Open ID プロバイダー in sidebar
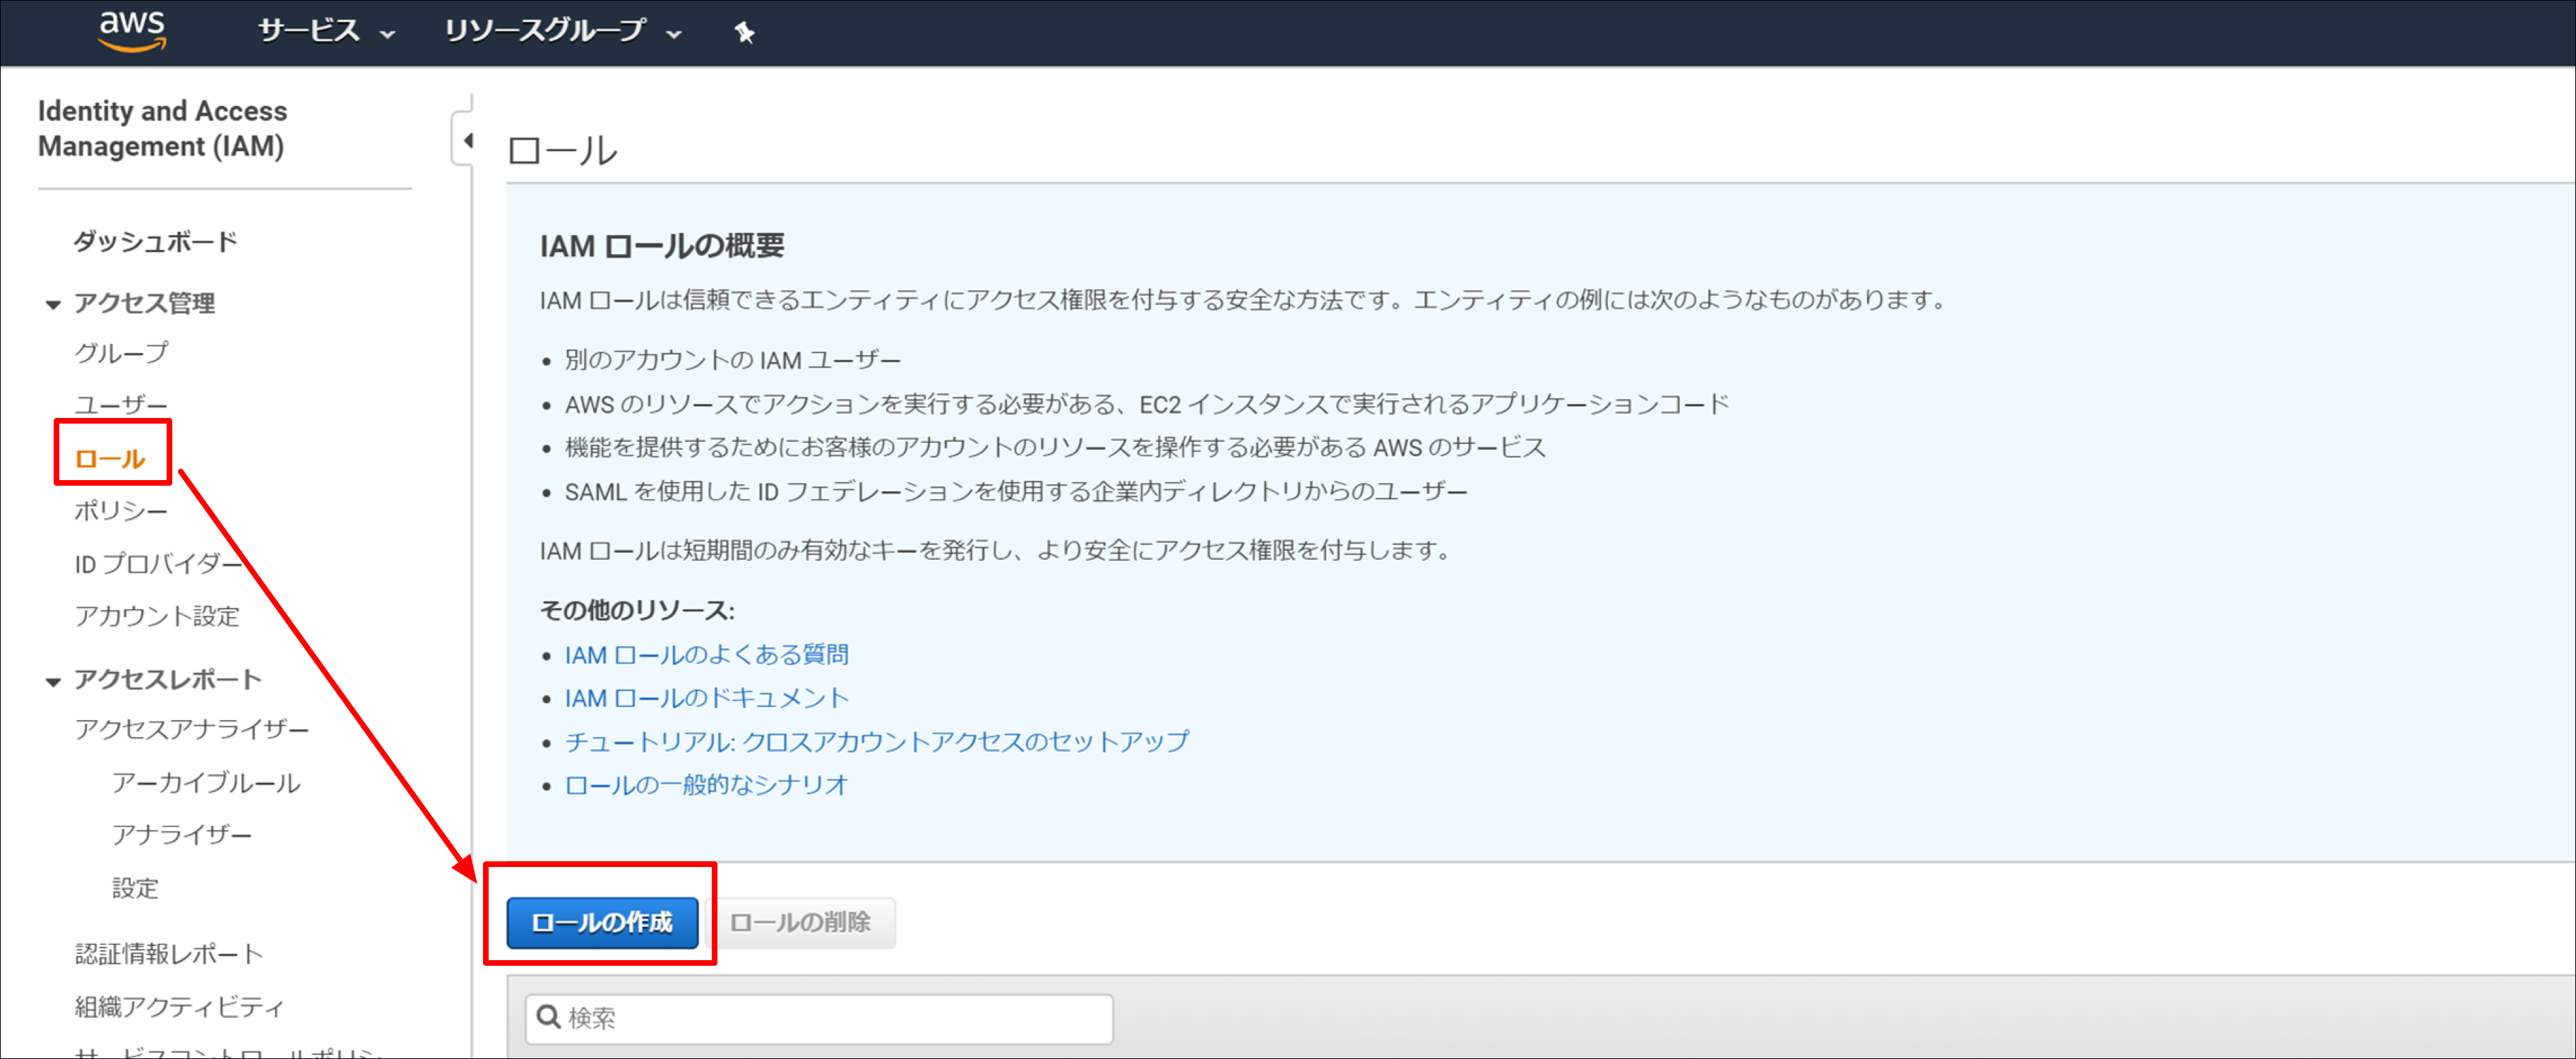Image resolution: width=2576 pixels, height=1059 pixels. (158, 564)
